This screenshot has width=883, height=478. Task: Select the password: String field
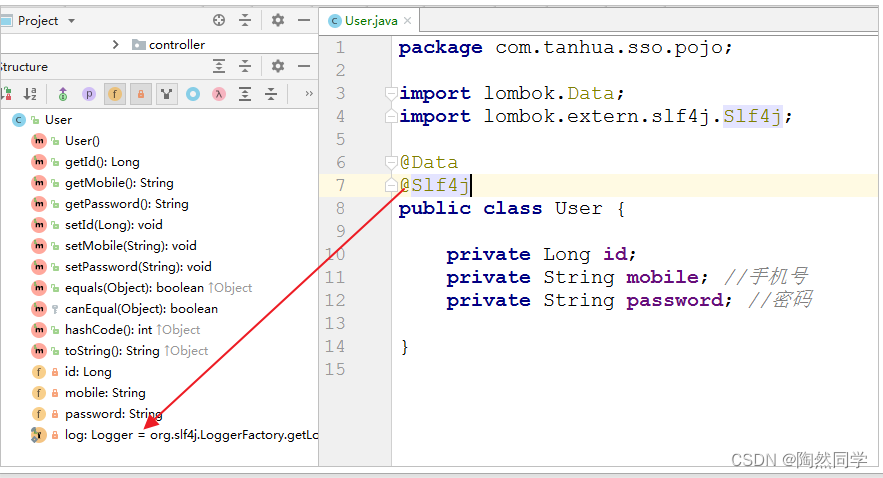113,414
